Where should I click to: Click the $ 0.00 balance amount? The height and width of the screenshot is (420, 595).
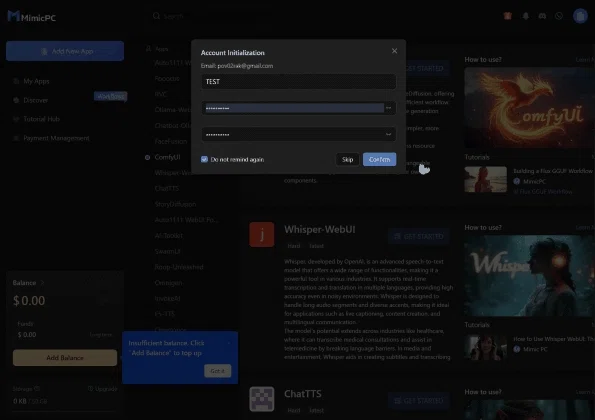pyautogui.click(x=29, y=300)
